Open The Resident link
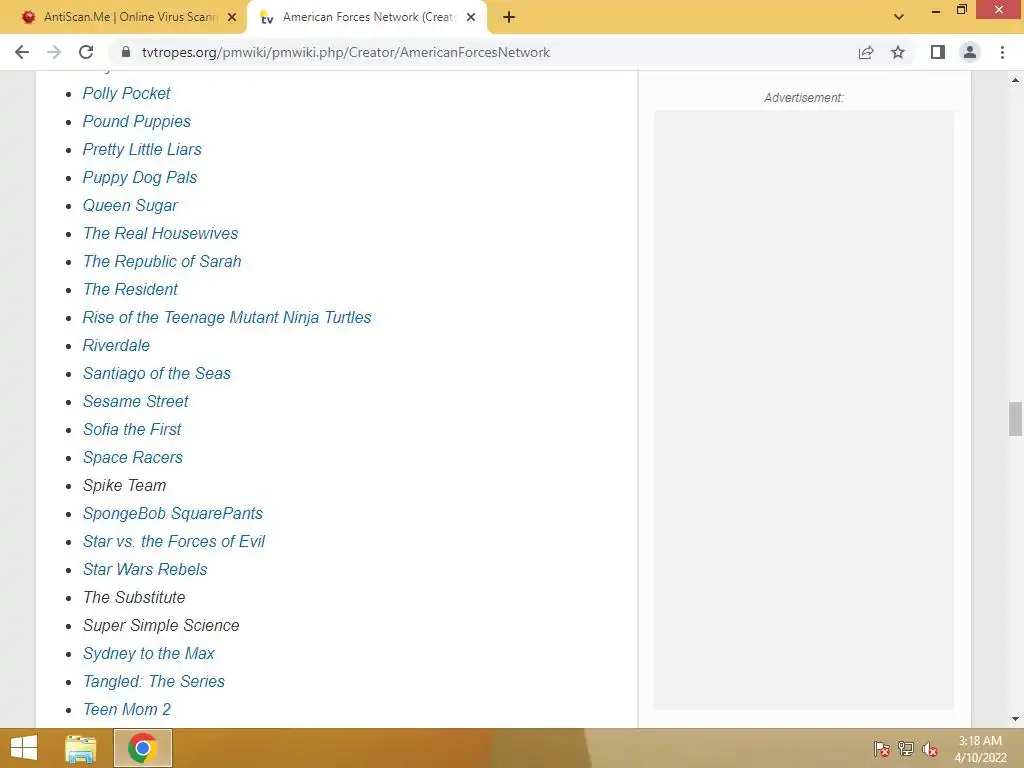The height and width of the screenshot is (768, 1024). coord(130,289)
